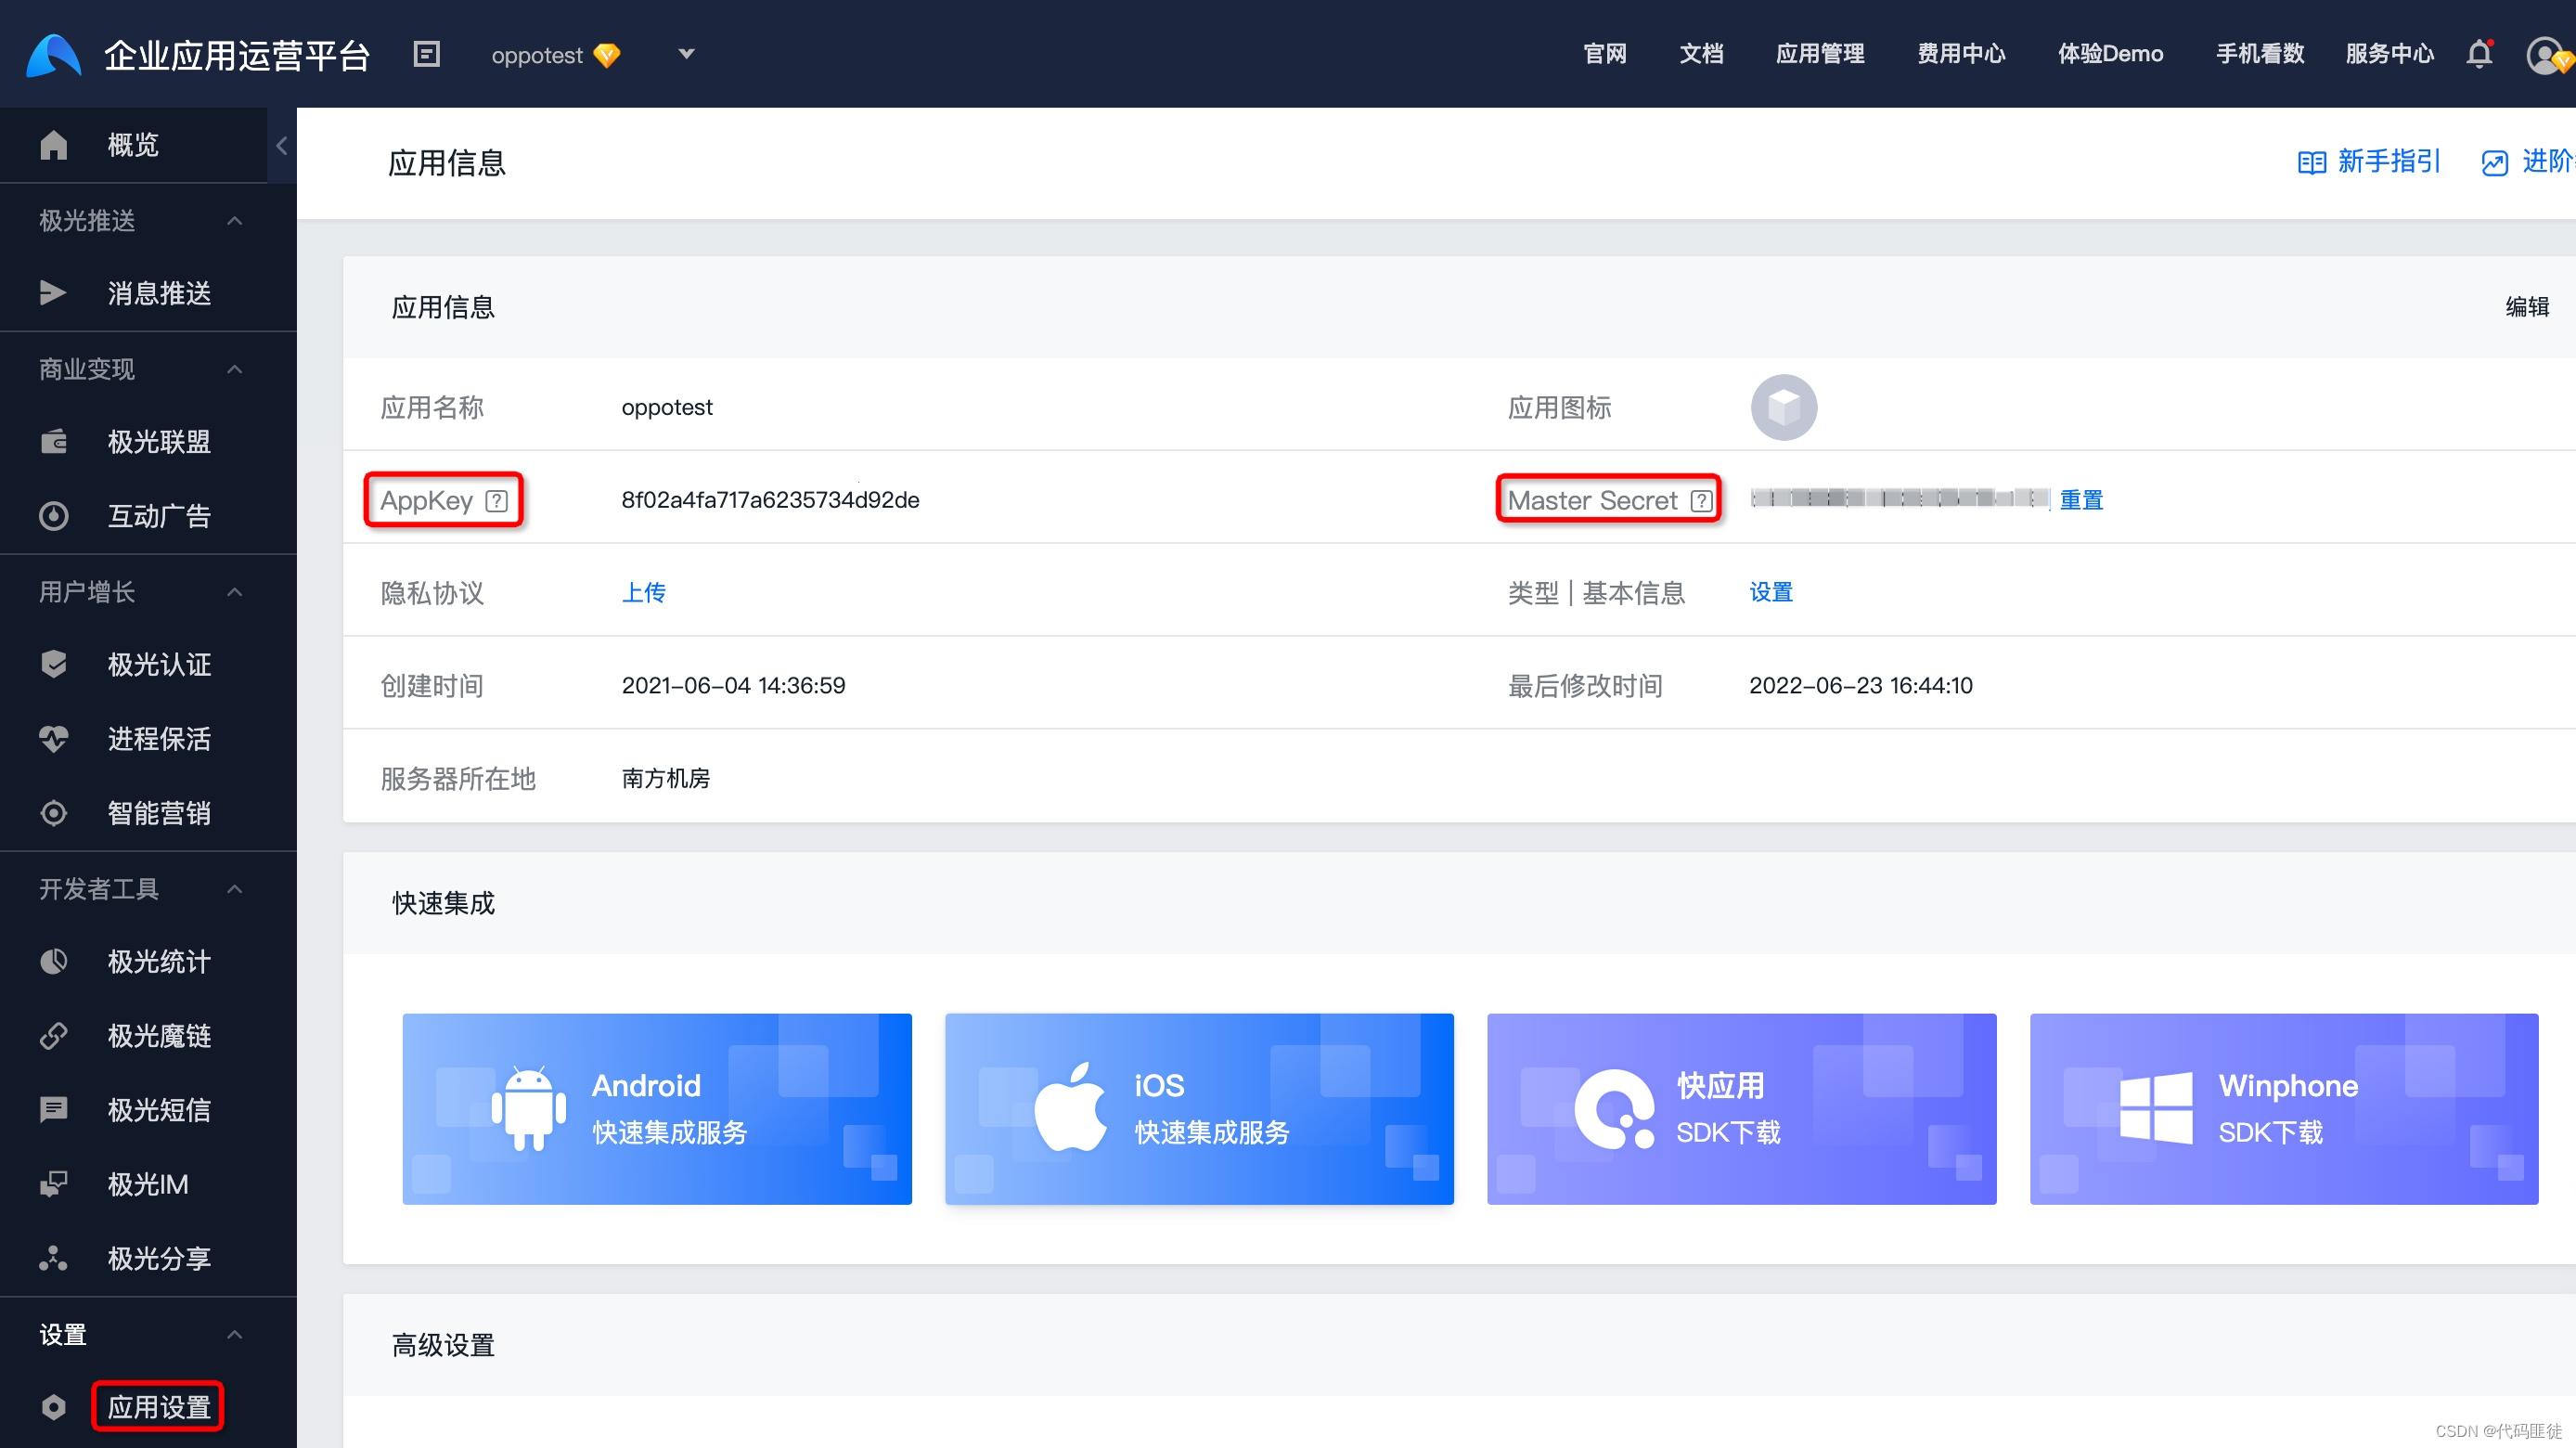Click creation time 2021-06-04 14:36:59
The image size is (2576, 1448).
(x=733, y=686)
